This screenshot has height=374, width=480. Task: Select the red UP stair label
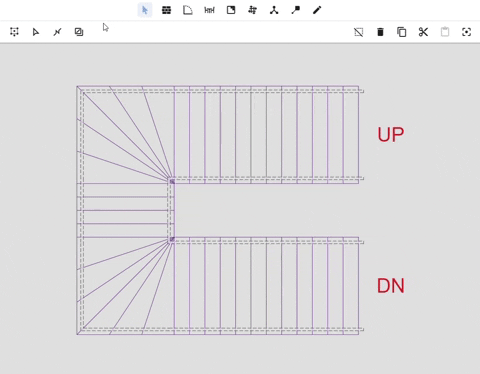[x=391, y=135]
